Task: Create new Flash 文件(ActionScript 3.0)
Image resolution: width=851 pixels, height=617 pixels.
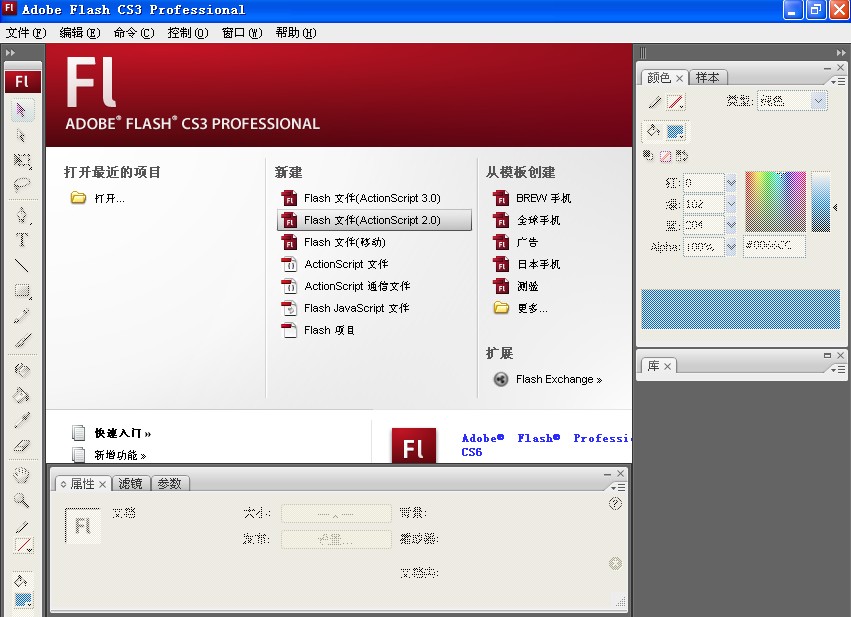Action: click(372, 198)
